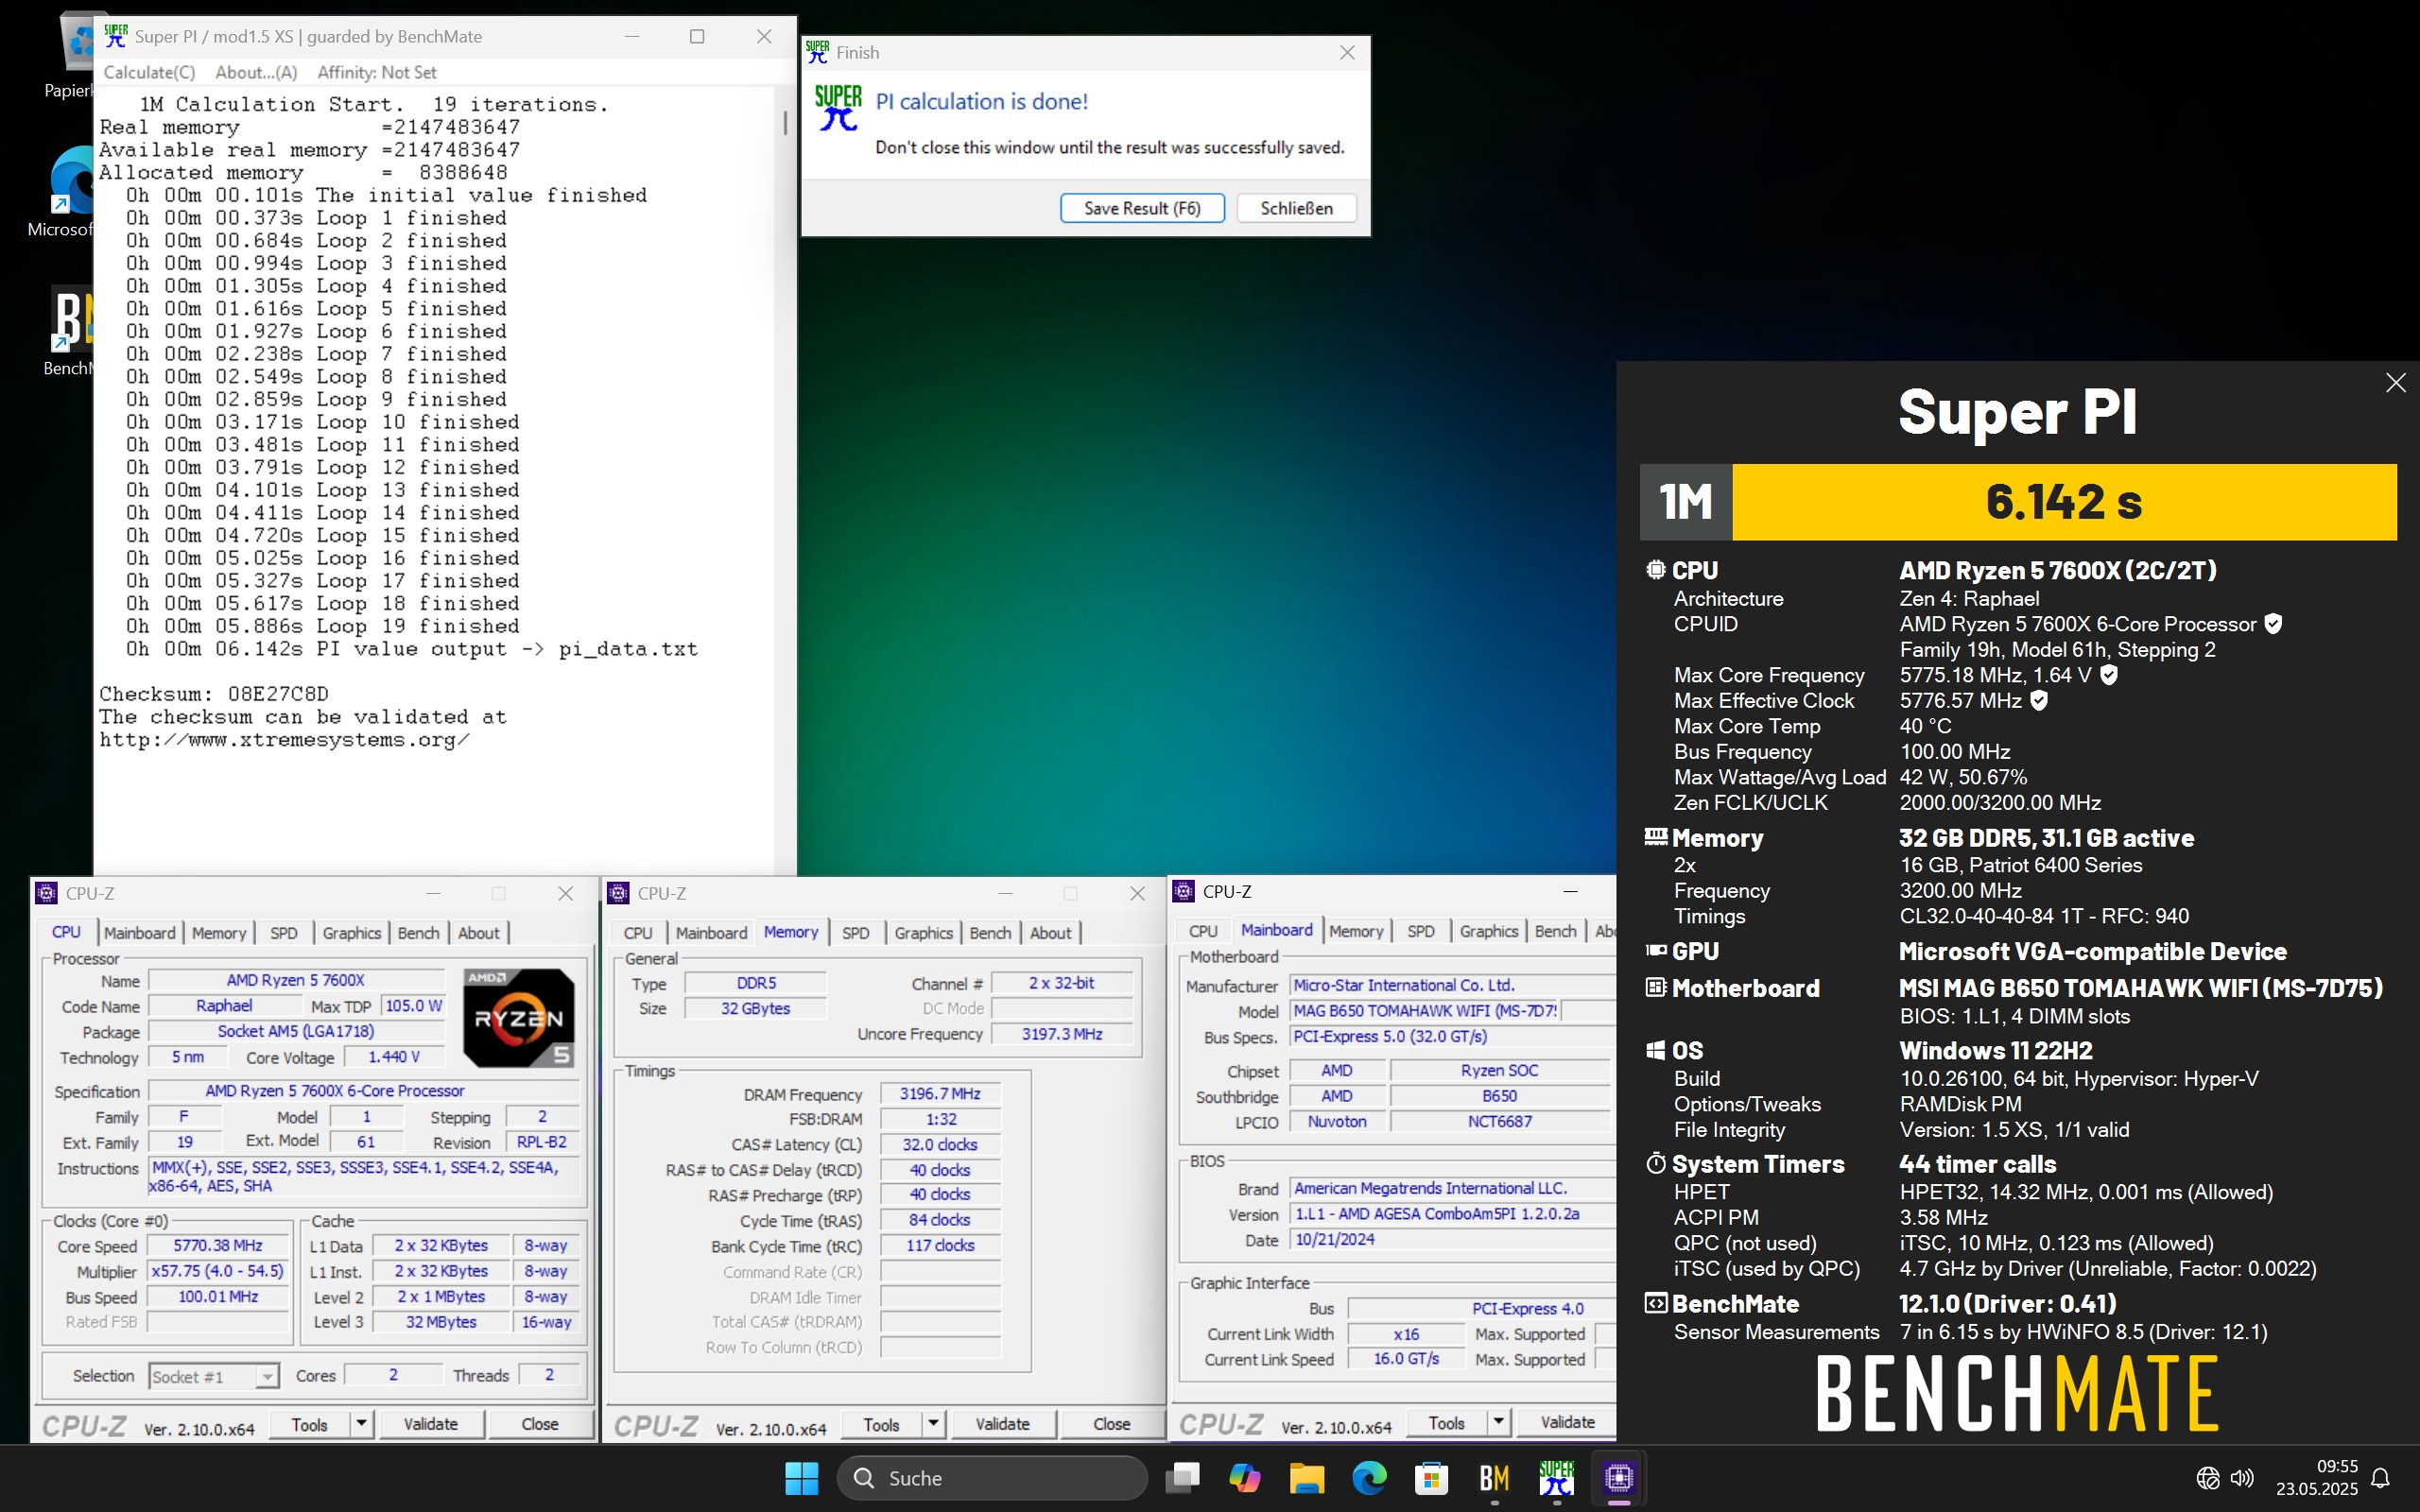Click Tools button in first CPU-Z

tap(310, 1423)
